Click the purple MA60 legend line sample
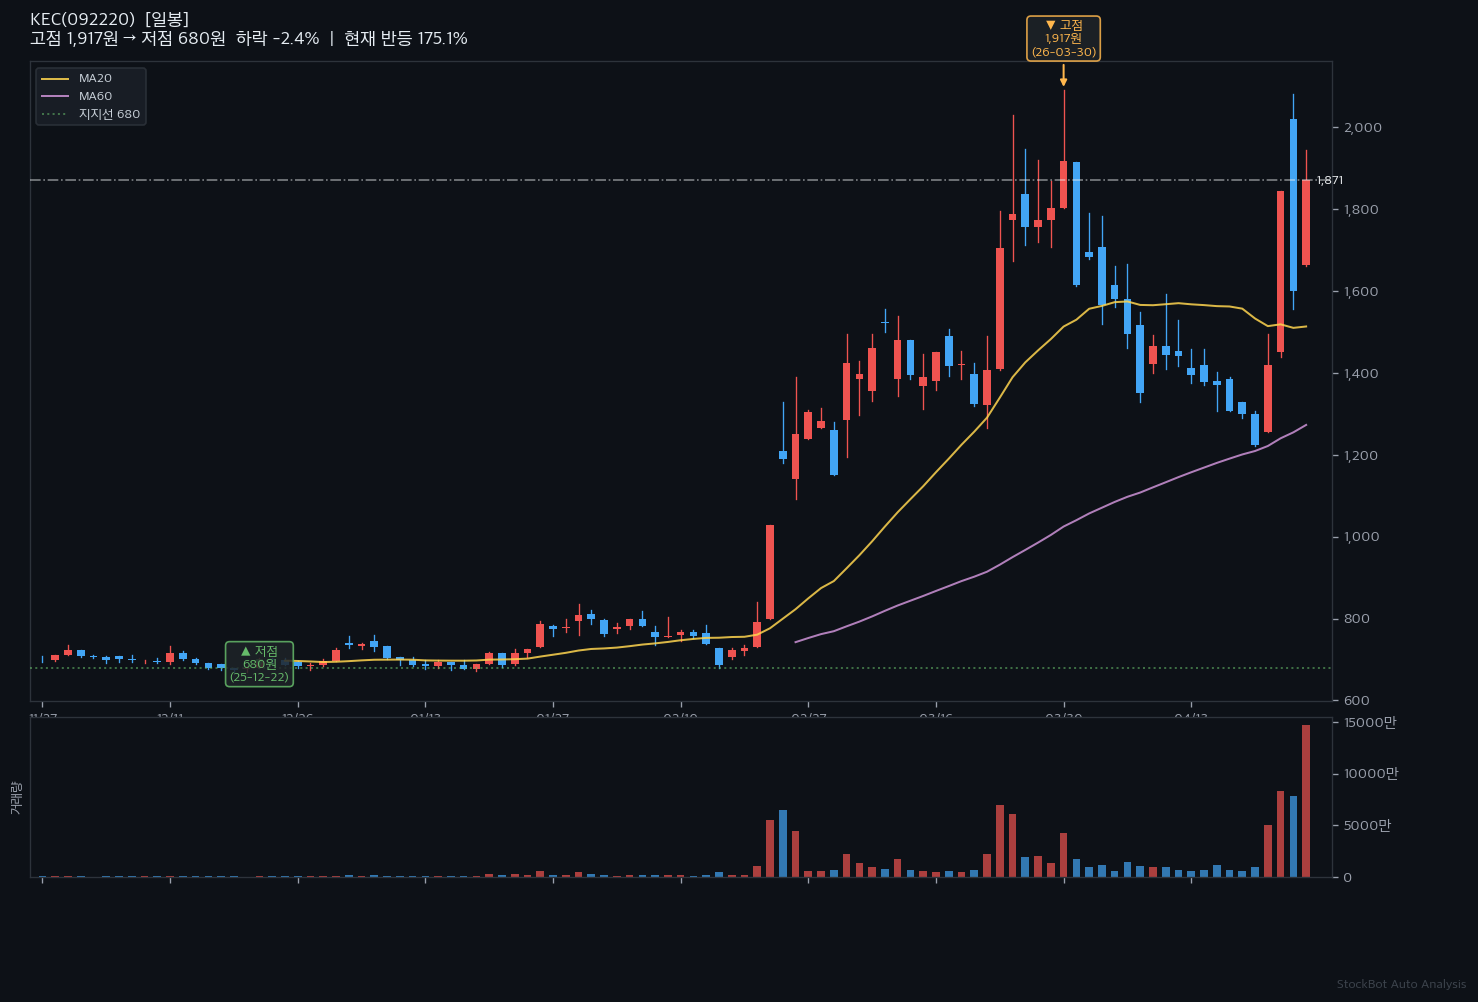 (55, 96)
